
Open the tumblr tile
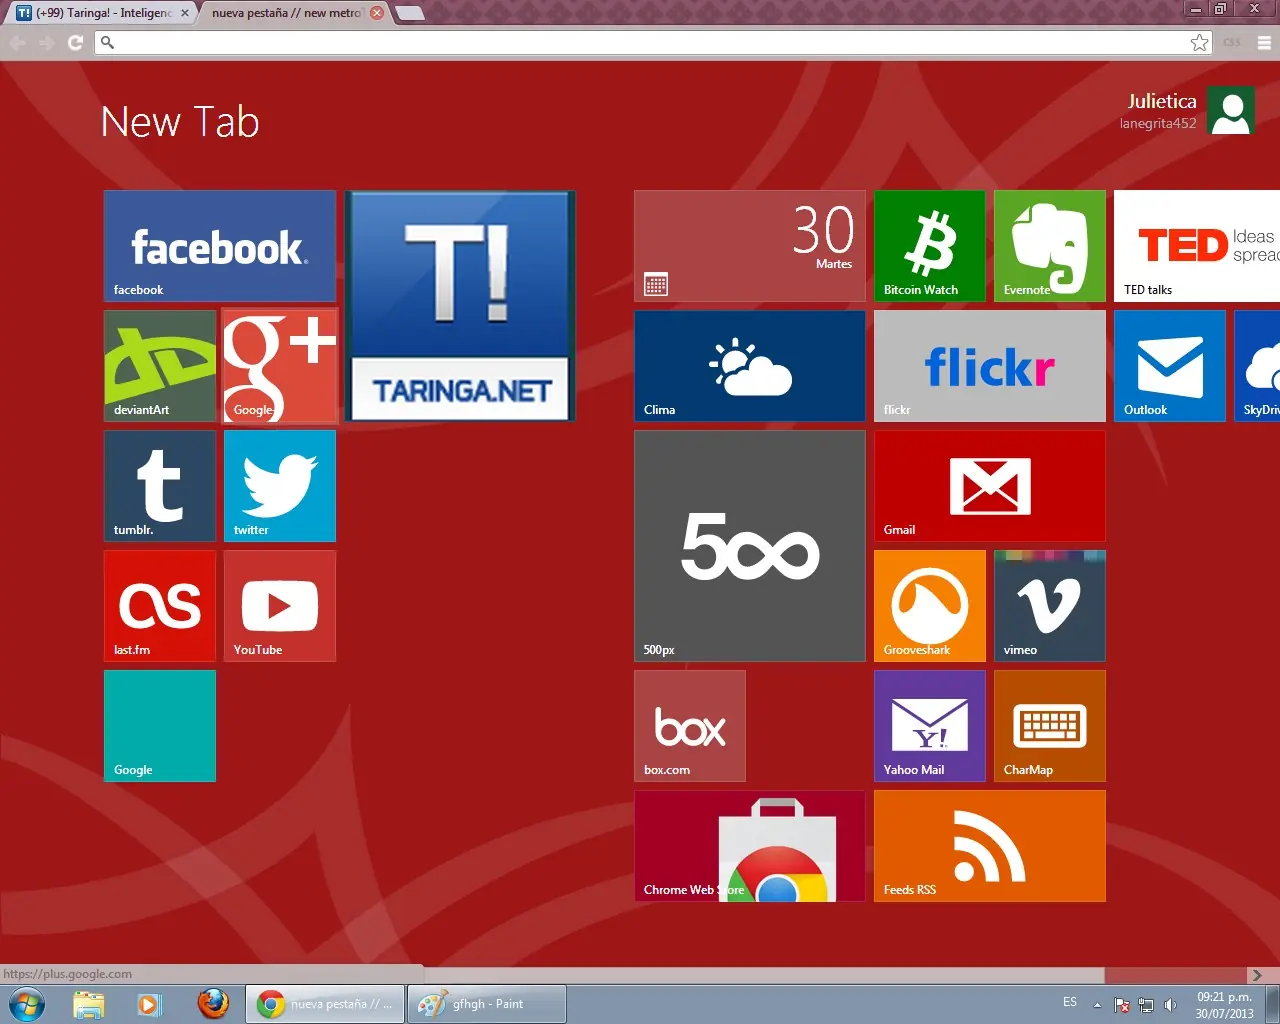click(x=160, y=486)
